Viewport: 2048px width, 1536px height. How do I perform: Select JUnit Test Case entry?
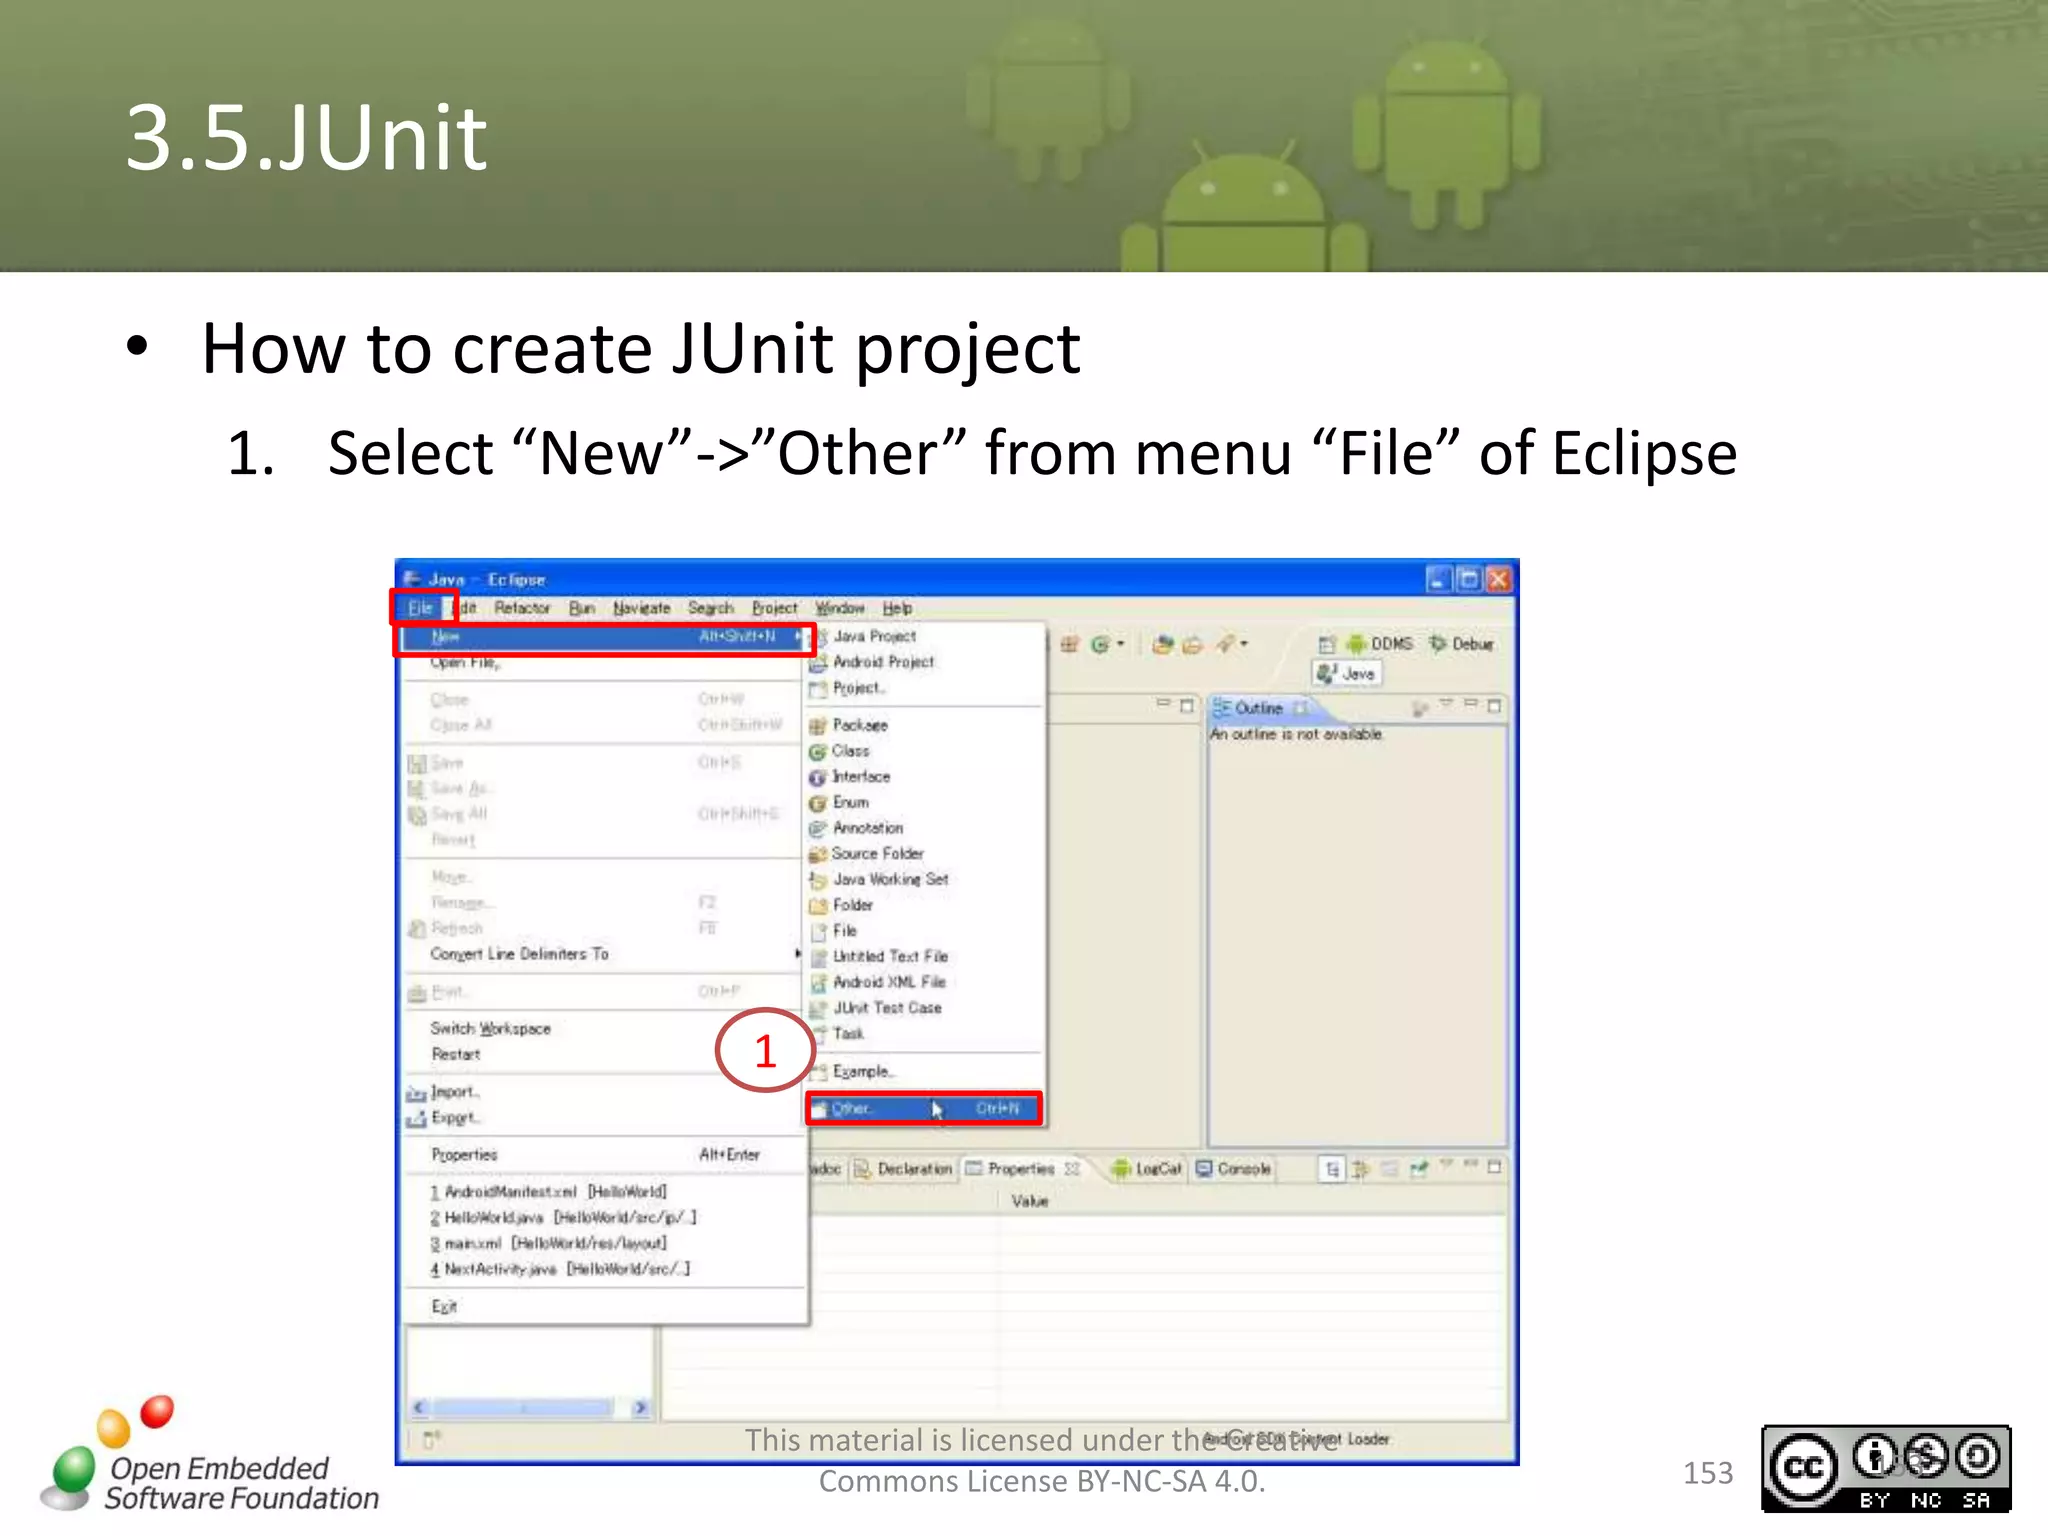coord(924,1008)
